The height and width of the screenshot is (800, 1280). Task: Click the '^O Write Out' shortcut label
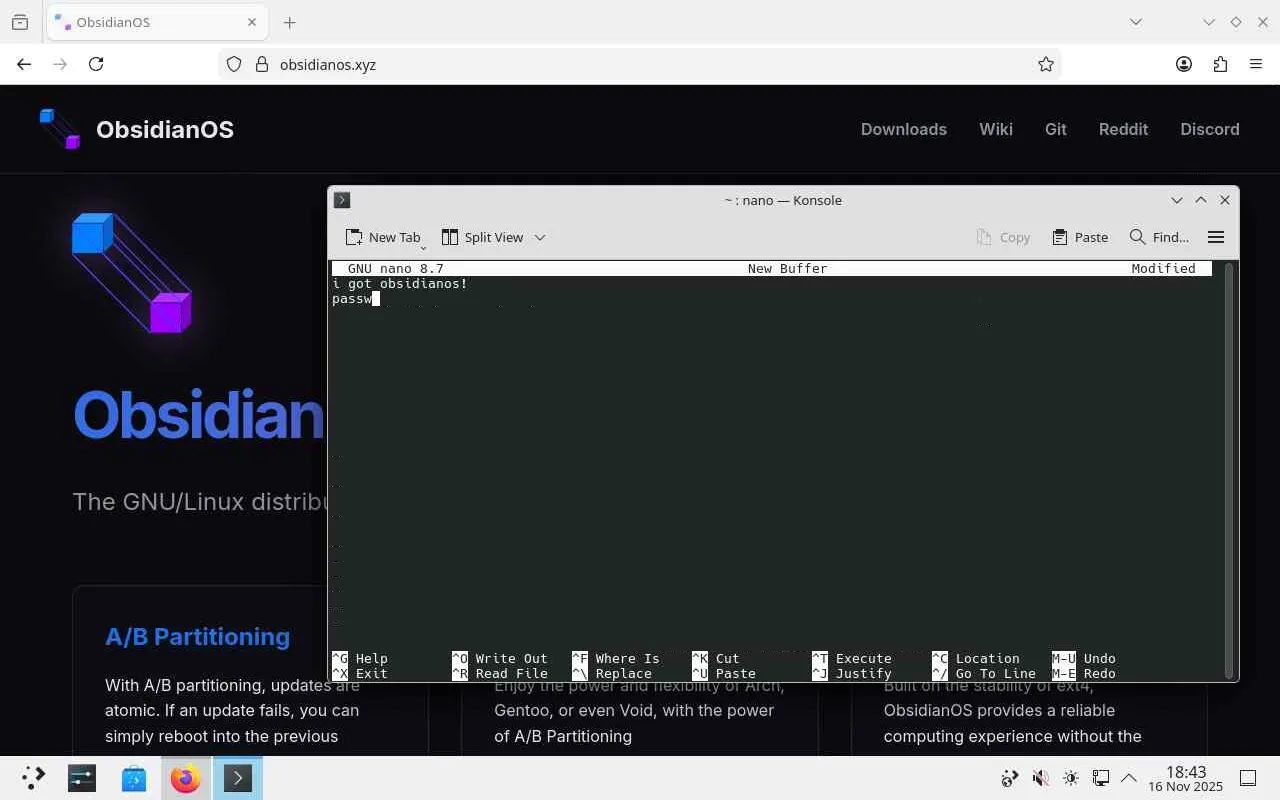[500, 659]
